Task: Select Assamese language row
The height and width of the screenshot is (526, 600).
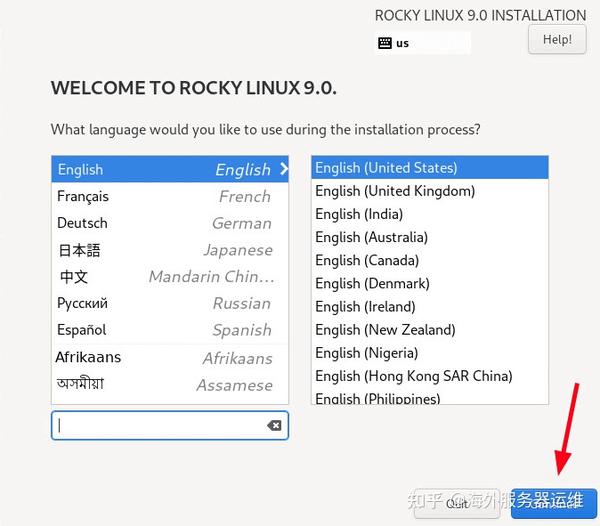Action: (x=170, y=384)
